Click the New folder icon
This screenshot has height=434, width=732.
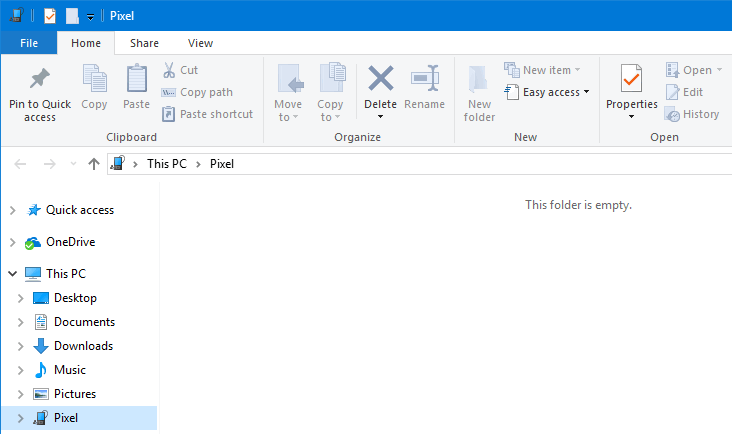coord(479,78)
